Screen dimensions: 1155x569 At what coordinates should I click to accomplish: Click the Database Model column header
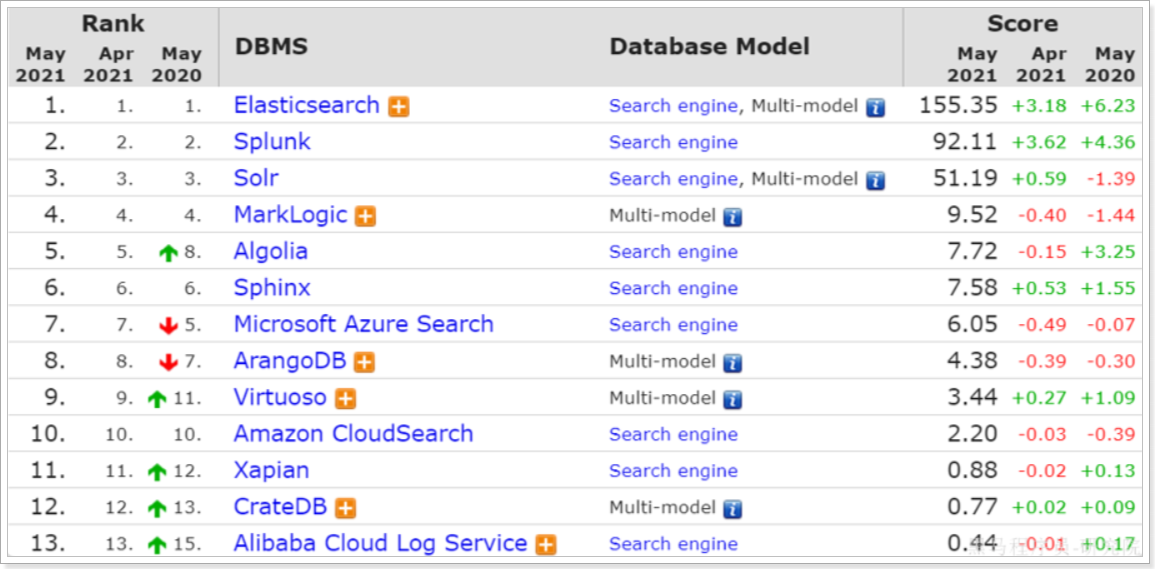[x=709, y=46]
